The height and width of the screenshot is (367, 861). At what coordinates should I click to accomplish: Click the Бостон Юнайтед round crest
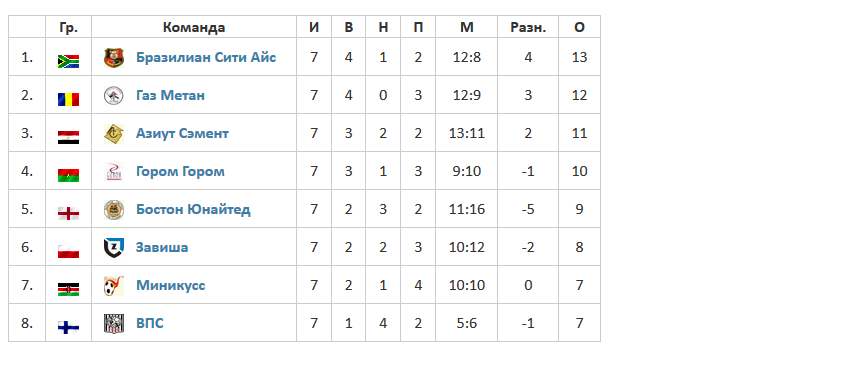[x=114, y=209]
